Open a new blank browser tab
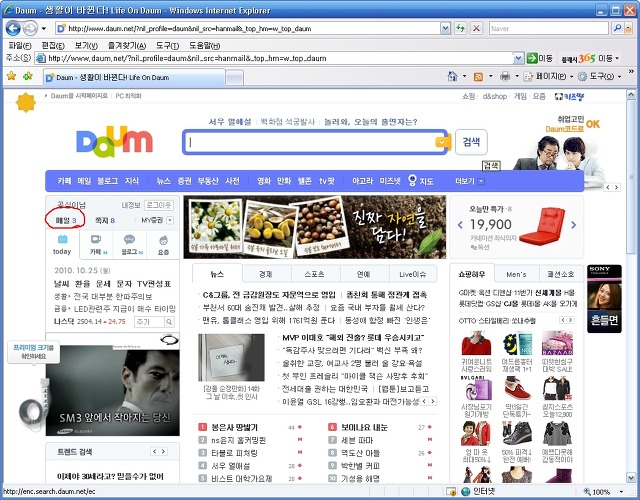This screenshot has height=500, width=640. pyautogui.click(x=234, y=77)
